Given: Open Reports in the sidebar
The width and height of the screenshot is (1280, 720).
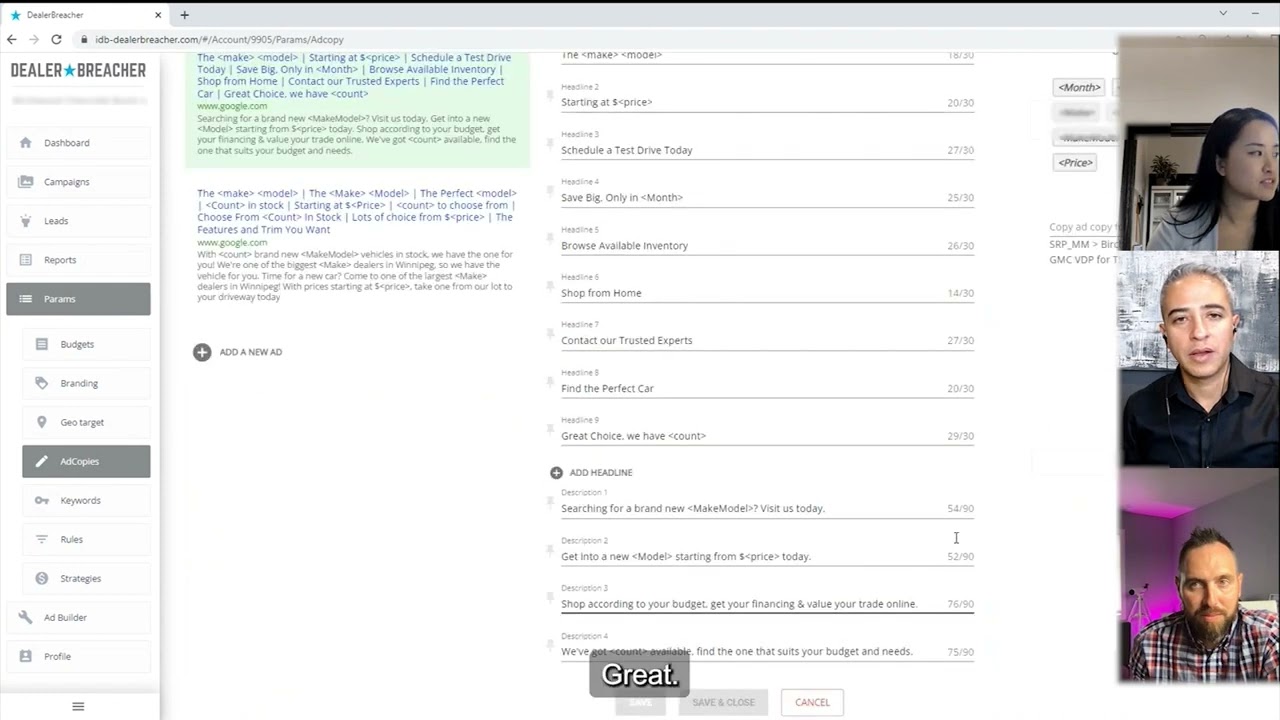Looking at the screenshot, I should (x=78, y=260).
